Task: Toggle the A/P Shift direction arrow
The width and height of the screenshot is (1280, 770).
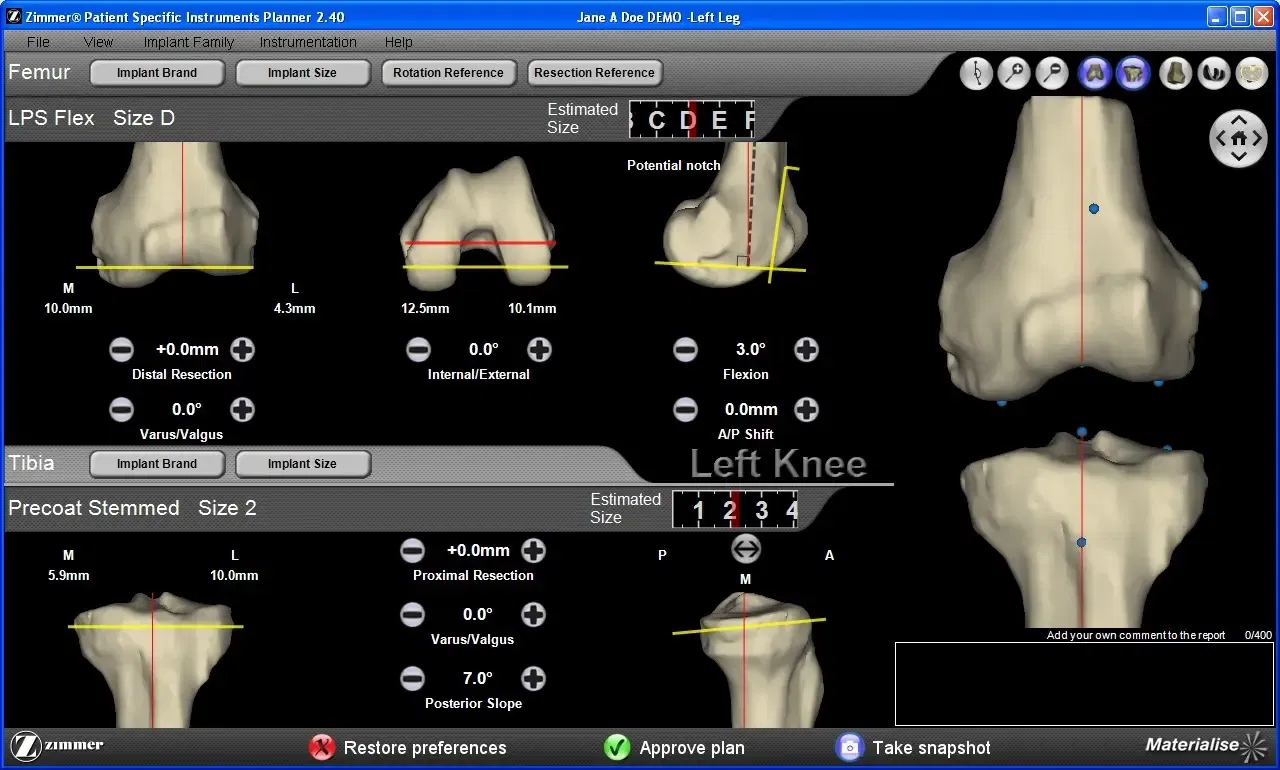Action: tap(746, 549)
